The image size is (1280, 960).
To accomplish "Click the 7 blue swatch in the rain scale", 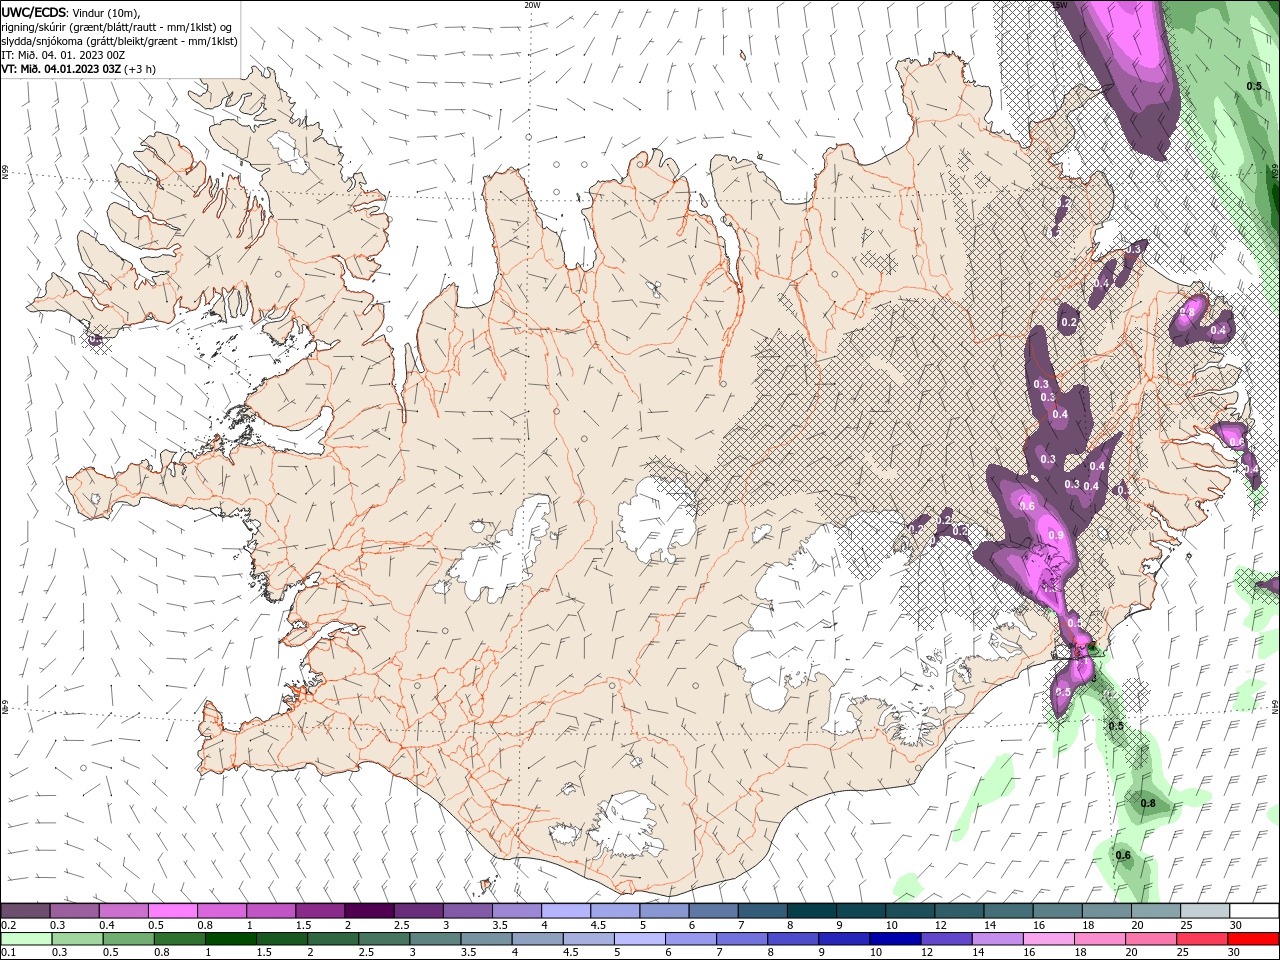I will pyautogui.click(x=742, y=939).
